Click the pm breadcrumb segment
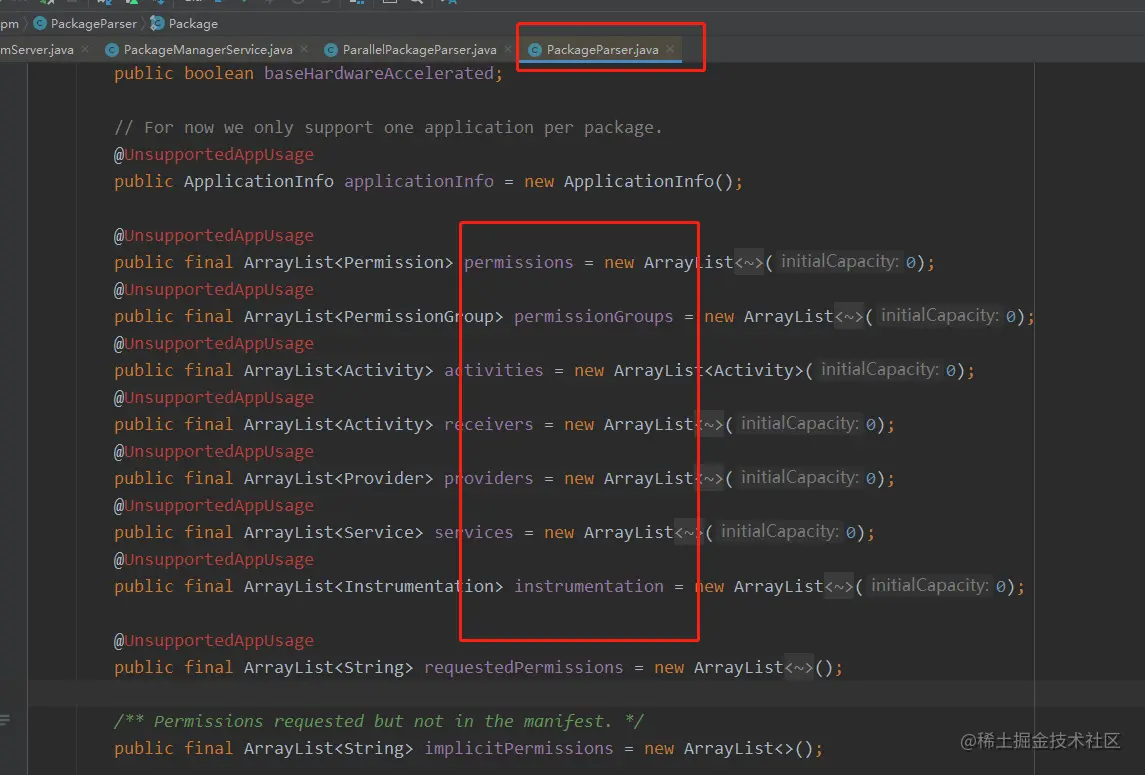 (x=9, y=23)
